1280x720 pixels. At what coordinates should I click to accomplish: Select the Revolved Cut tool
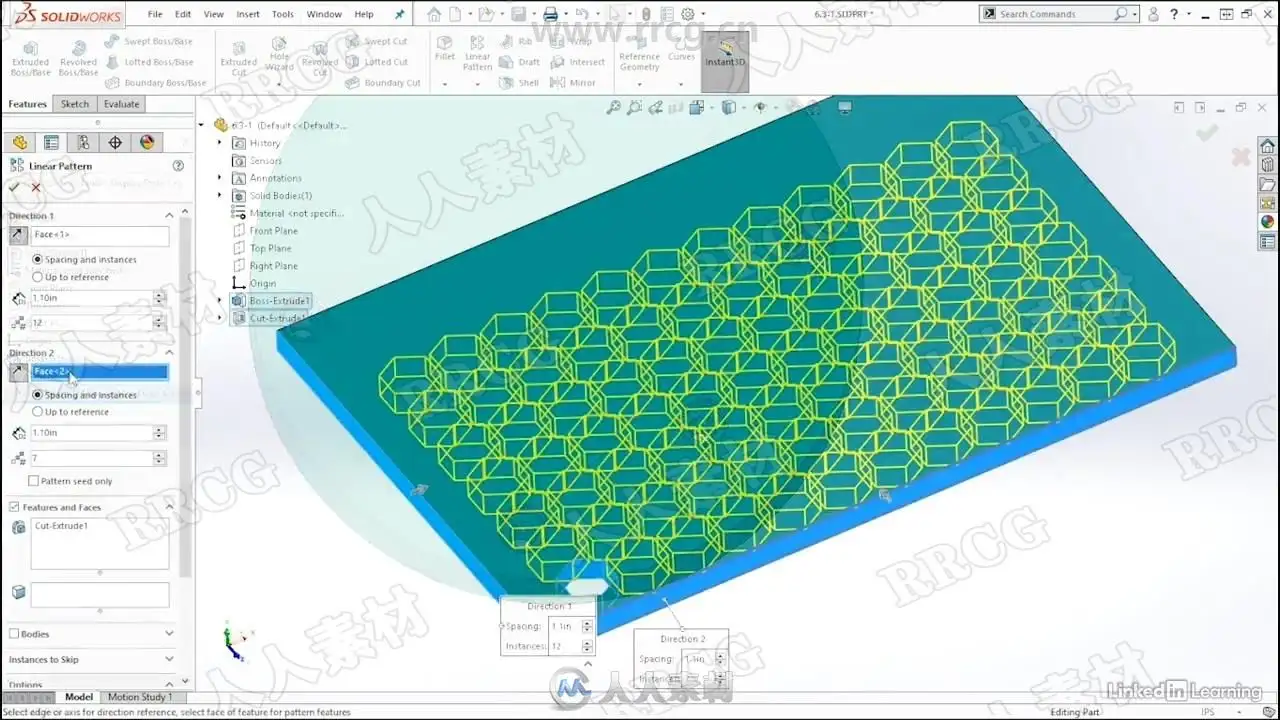320,58
